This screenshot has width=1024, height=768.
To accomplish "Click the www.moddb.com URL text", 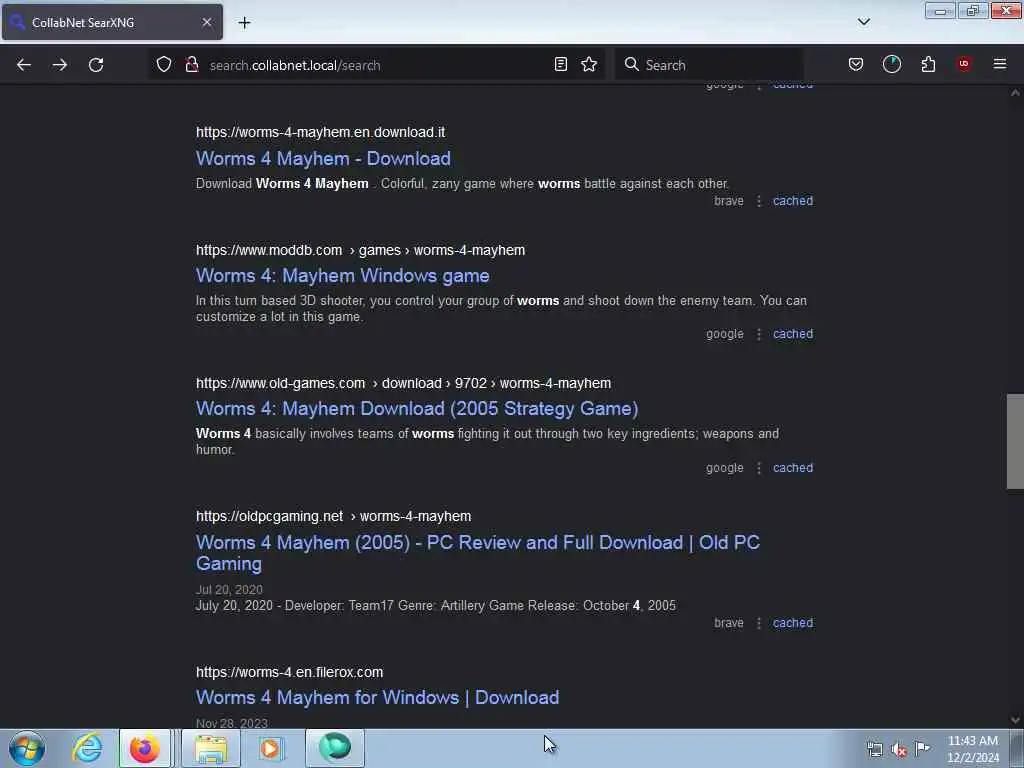I will pos(269,250).
